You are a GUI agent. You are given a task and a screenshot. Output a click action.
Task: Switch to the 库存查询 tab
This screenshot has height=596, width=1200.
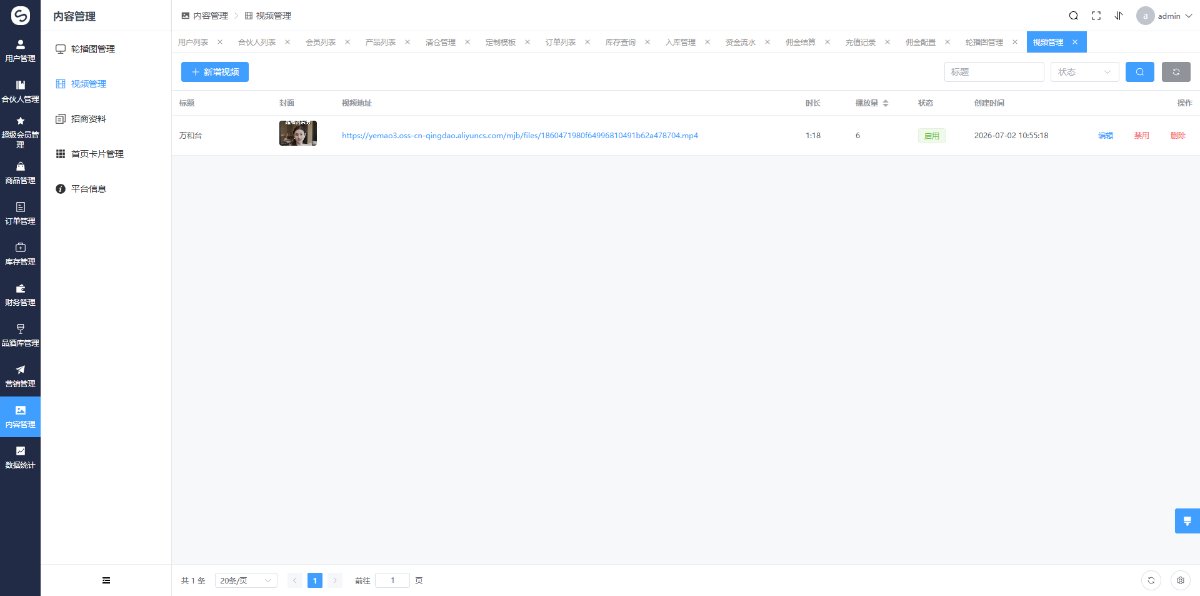pyautogui.click(x=620, y=42)
